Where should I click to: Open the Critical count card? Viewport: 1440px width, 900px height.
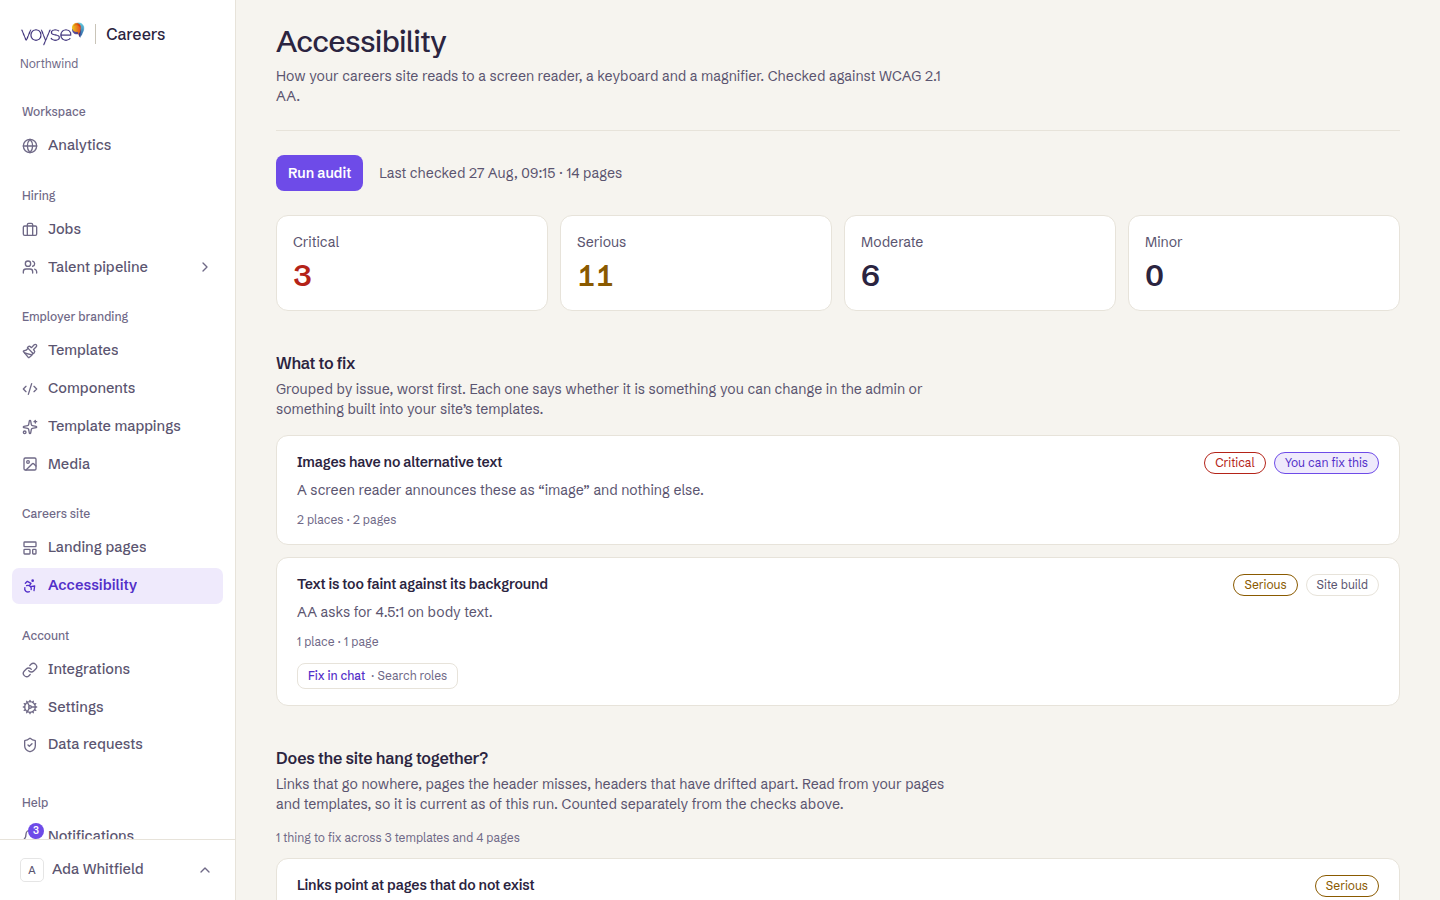click(412, 263)
